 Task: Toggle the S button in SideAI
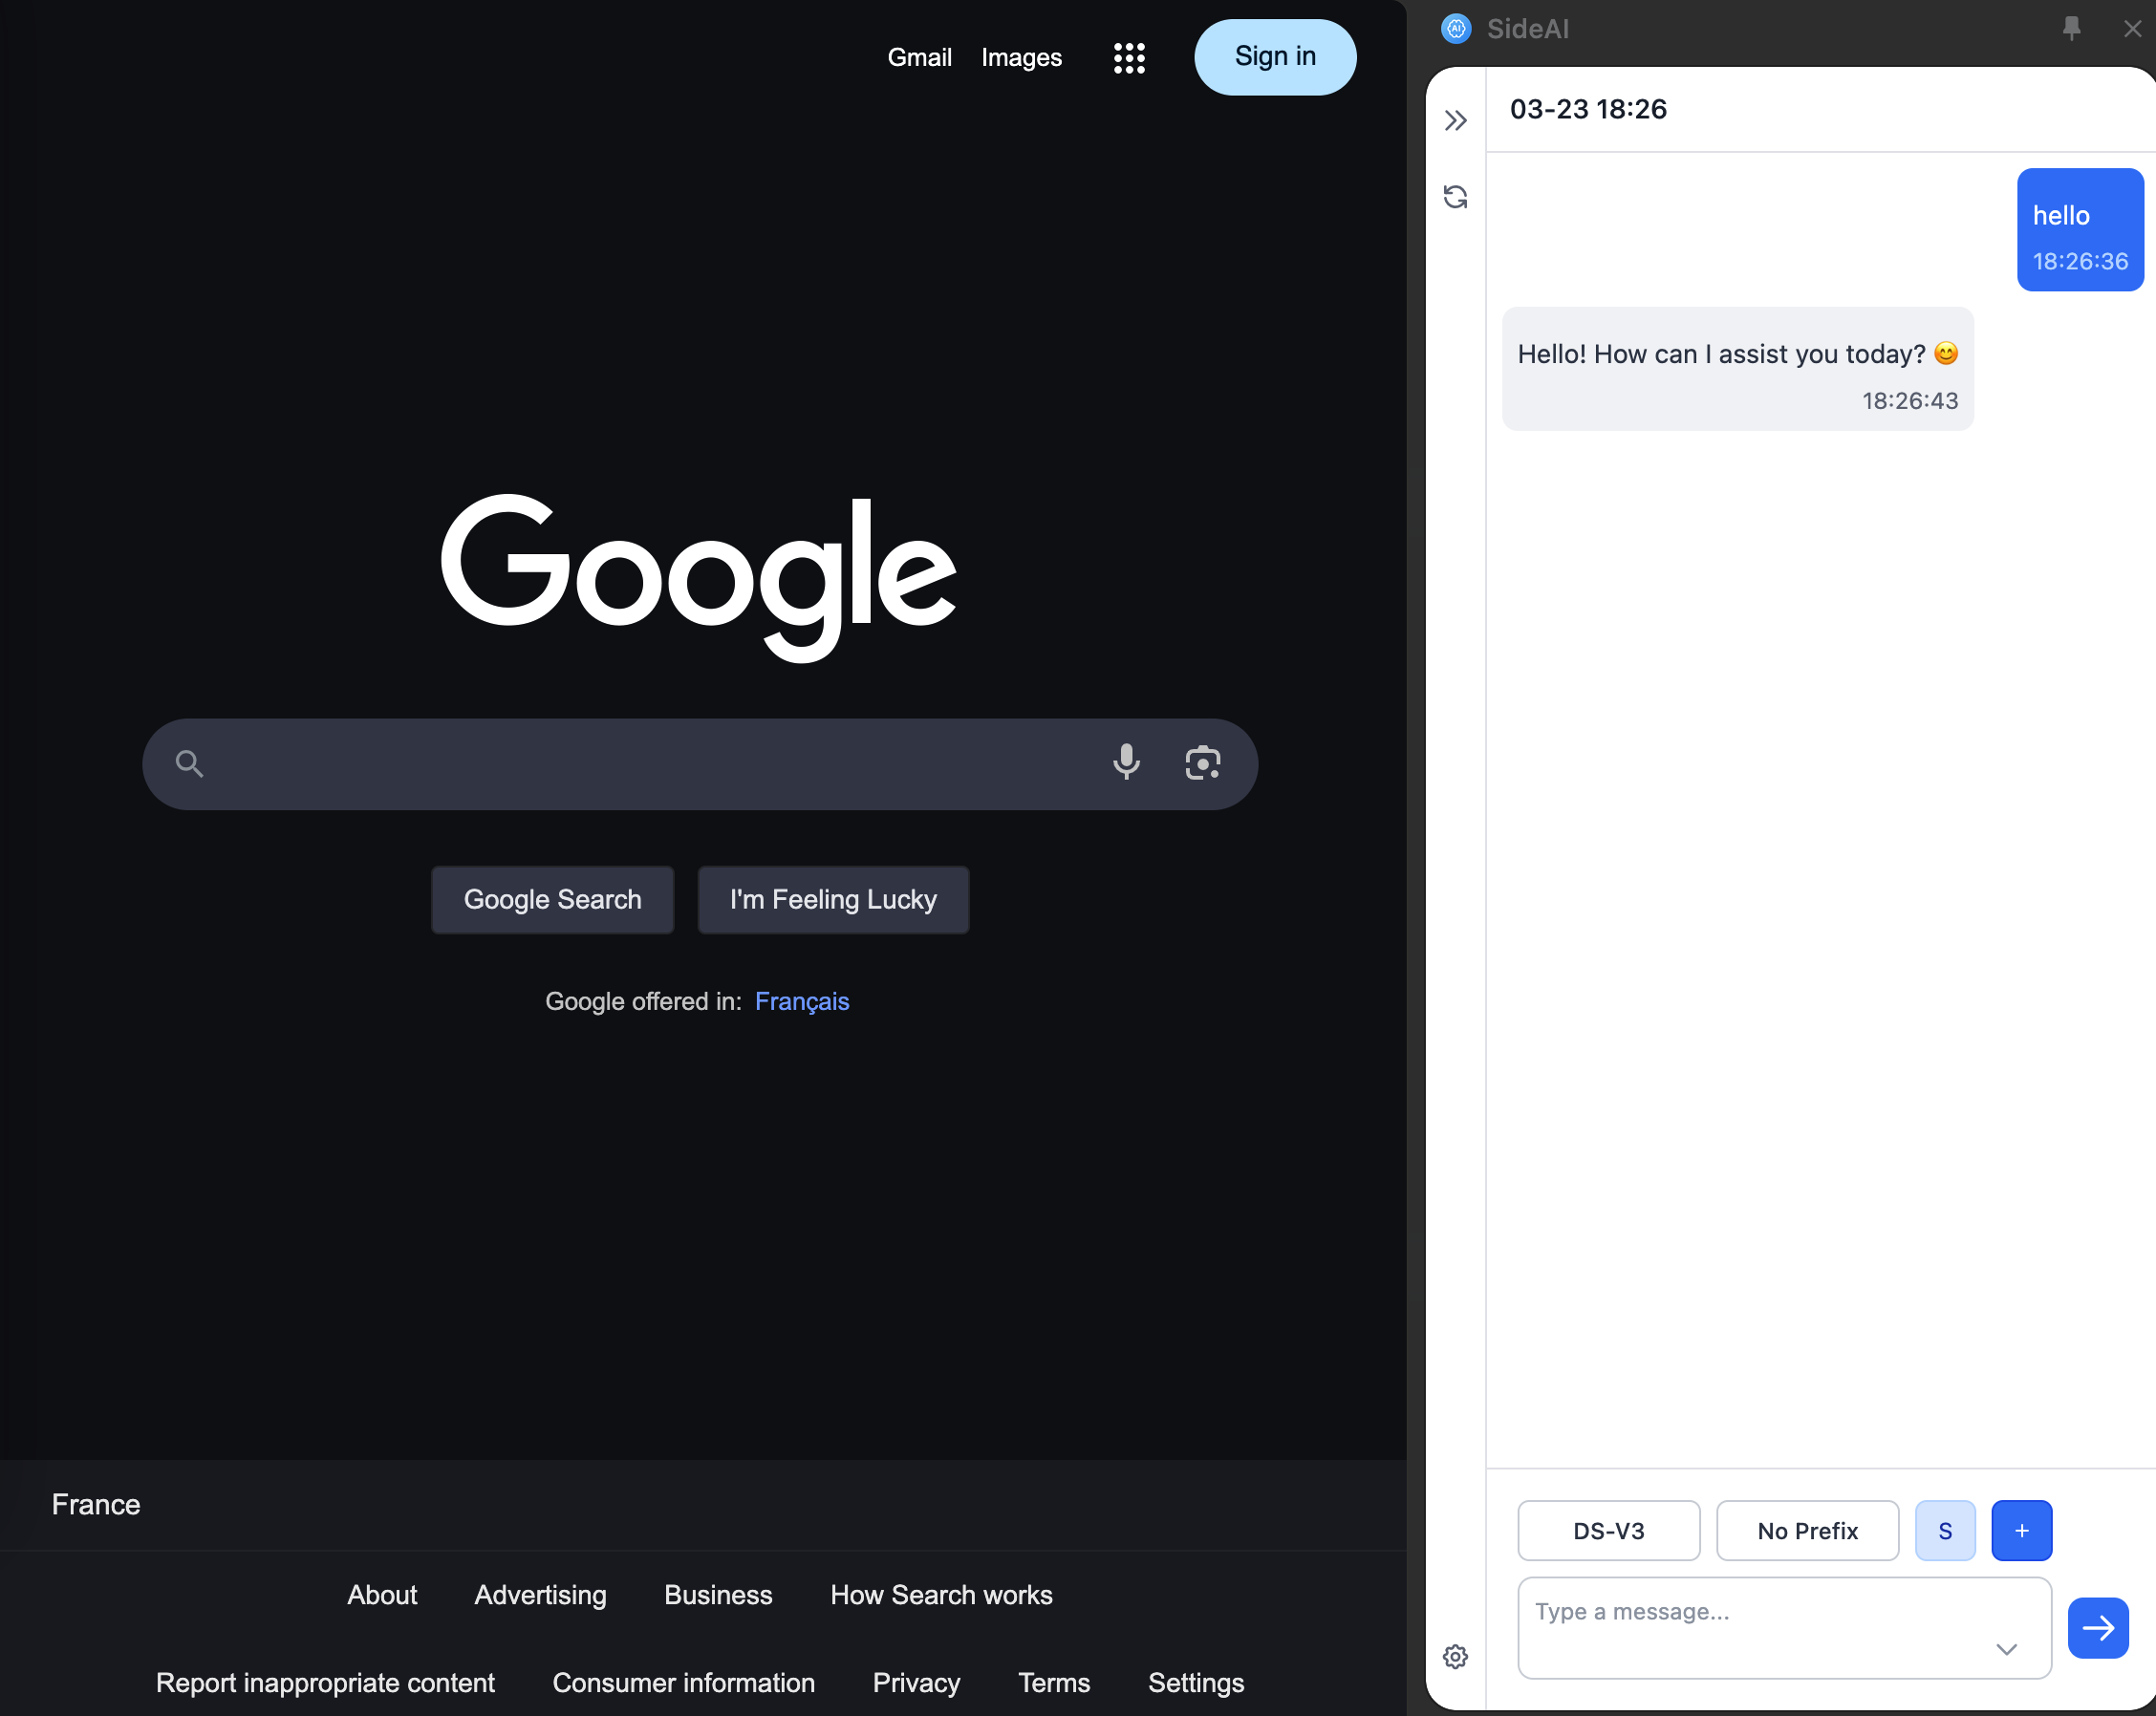1945,1531
